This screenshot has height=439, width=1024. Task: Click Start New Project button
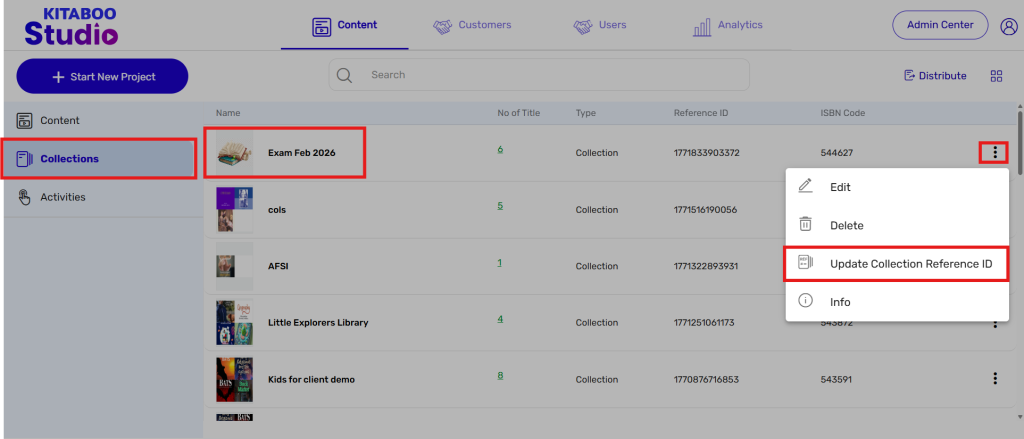(x=102, y=77)
